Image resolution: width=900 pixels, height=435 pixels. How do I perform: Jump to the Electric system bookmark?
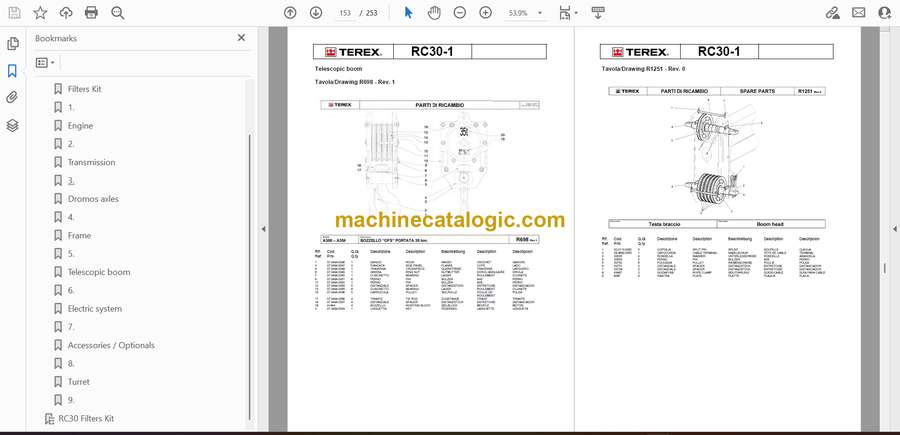[x=95, y=309]
